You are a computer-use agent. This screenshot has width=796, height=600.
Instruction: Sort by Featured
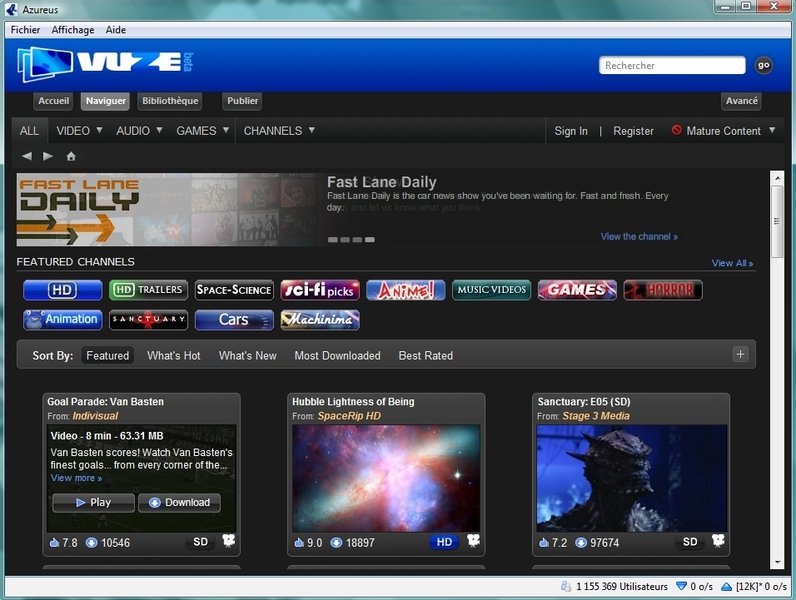coord(108,355)
